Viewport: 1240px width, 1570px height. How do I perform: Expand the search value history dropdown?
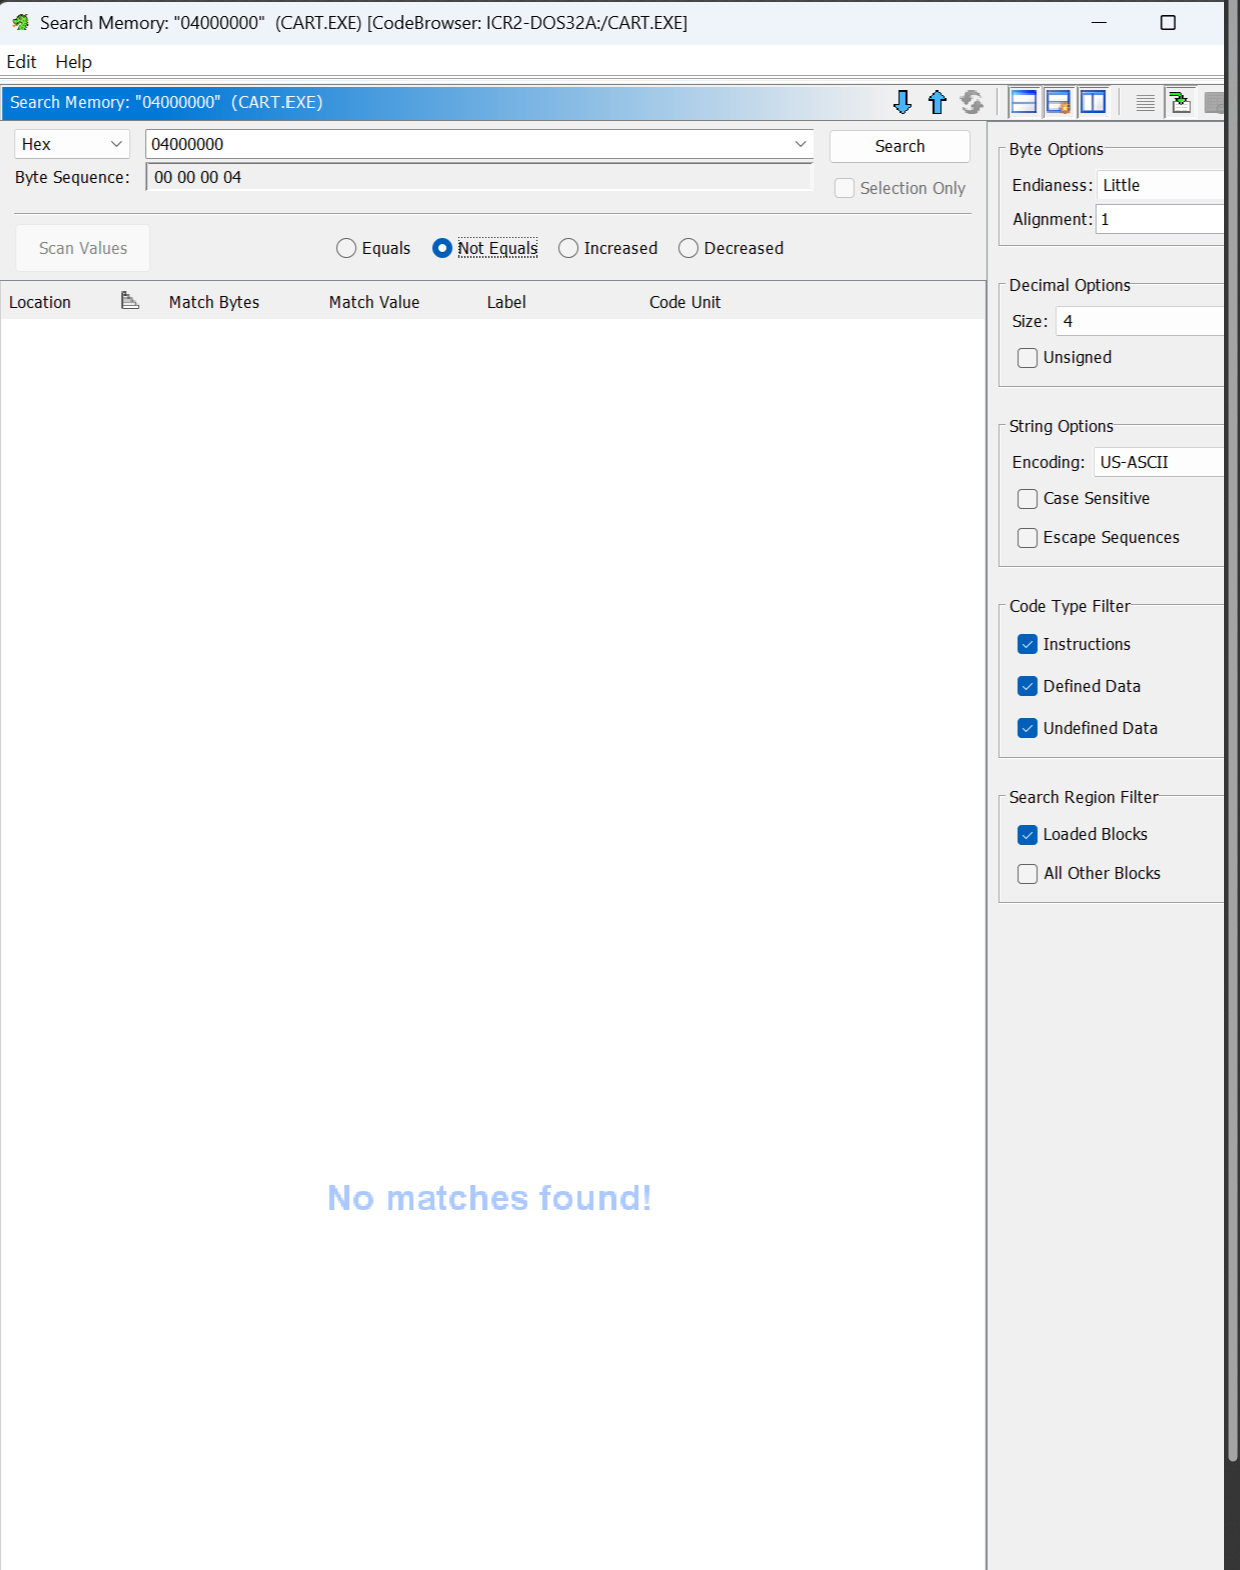[x=800, y=144]
